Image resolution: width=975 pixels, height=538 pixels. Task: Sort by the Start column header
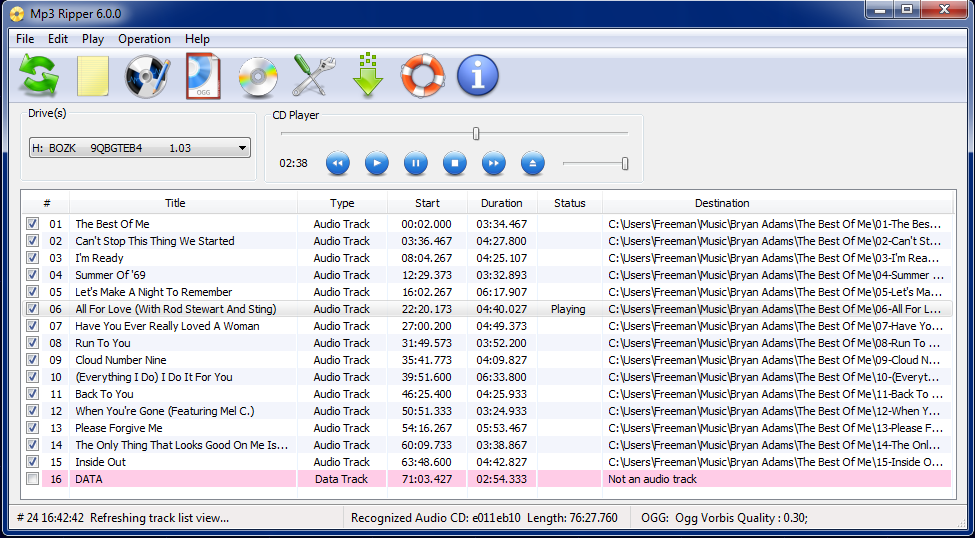[x=427, y=203]
